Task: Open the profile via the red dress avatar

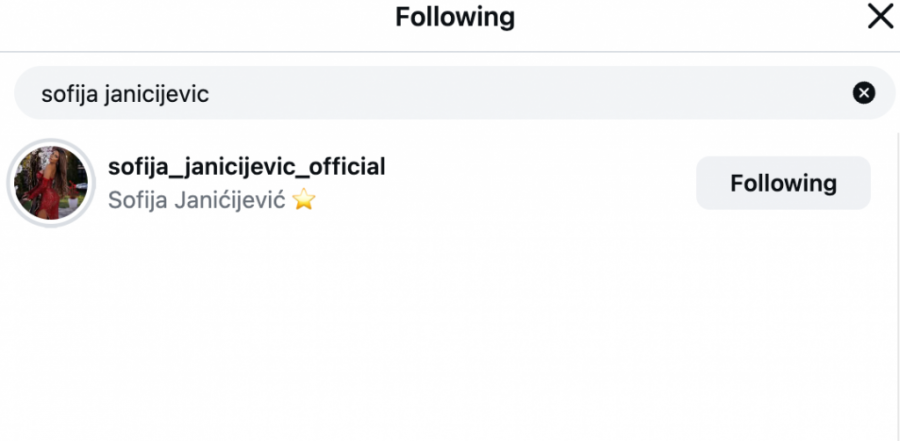Action: (51, 183)
